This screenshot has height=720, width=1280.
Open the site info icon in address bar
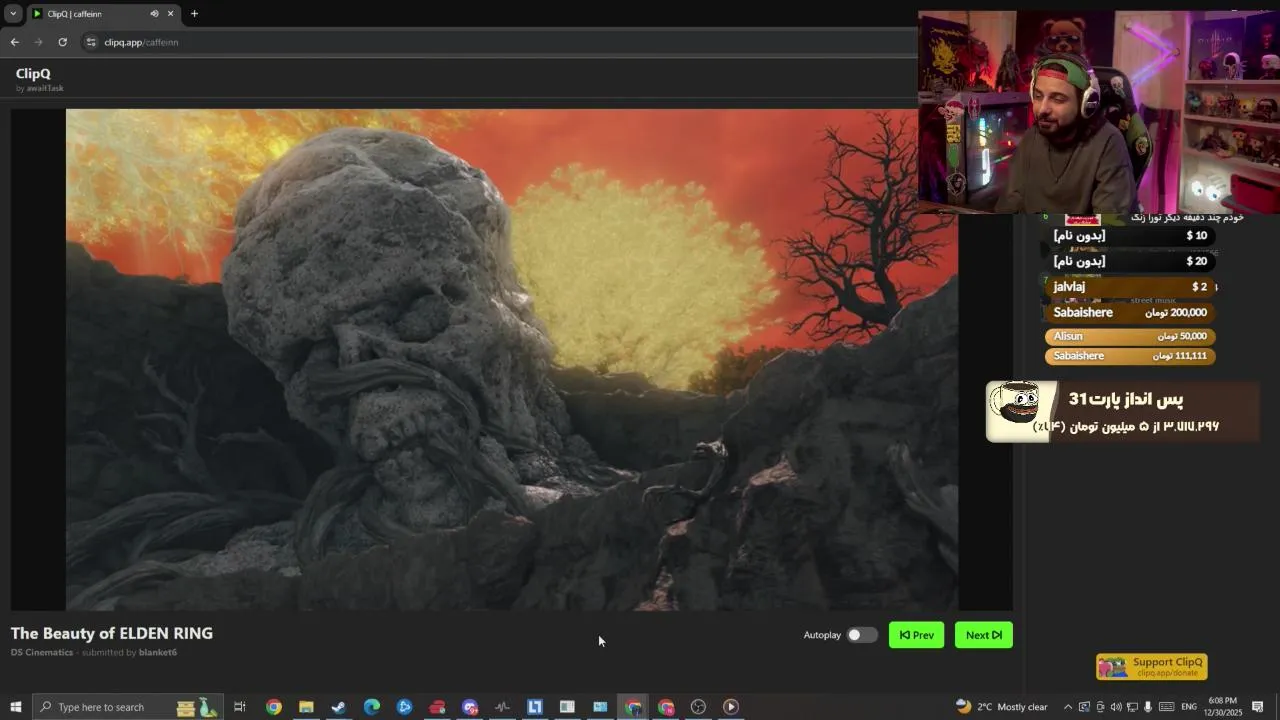pos(91,42)
